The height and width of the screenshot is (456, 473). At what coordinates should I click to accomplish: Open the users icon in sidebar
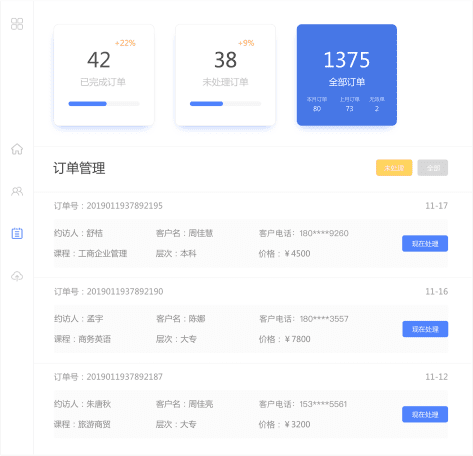17,191
